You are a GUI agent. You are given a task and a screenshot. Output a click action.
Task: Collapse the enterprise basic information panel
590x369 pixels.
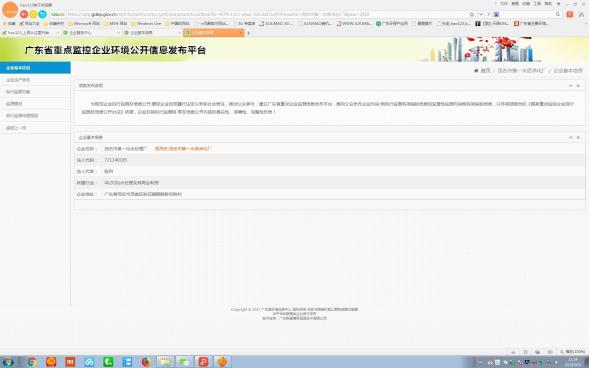click(570, 138)
